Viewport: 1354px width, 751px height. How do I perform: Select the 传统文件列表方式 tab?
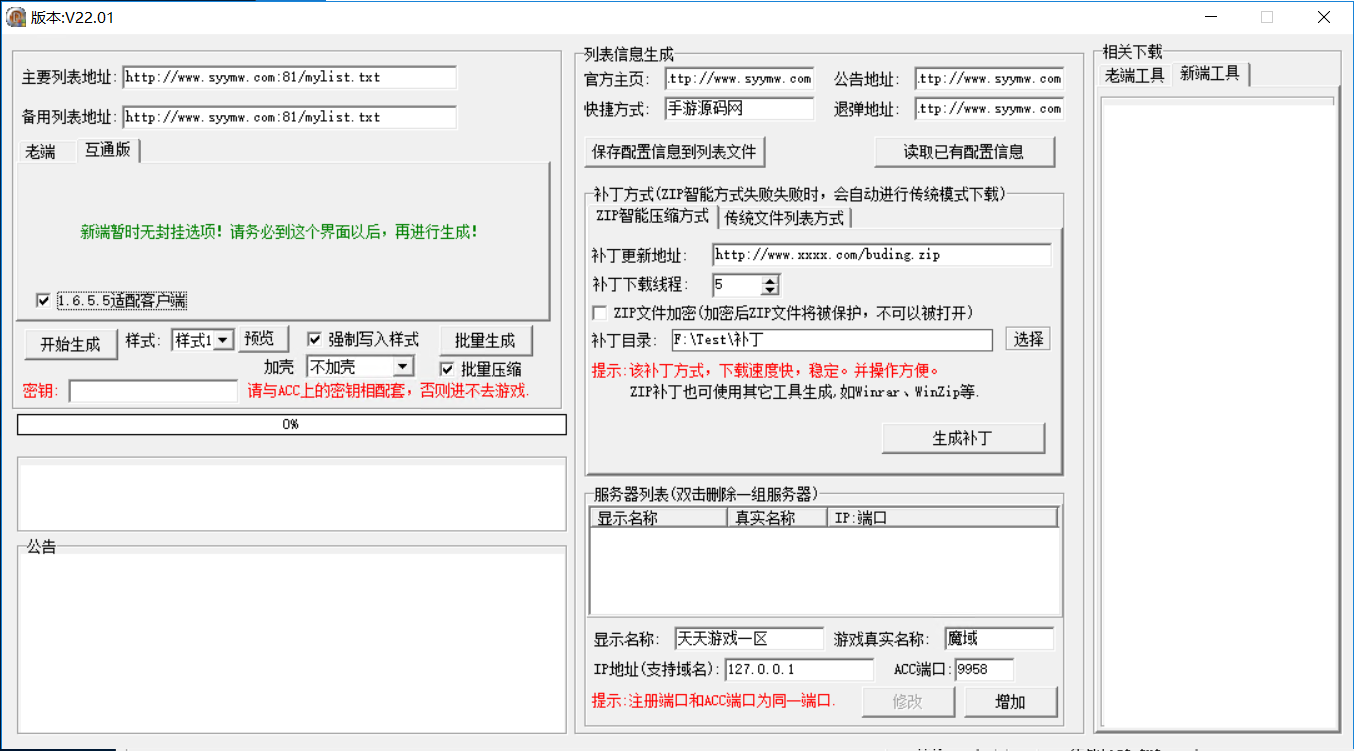click(x=784, y=218)
